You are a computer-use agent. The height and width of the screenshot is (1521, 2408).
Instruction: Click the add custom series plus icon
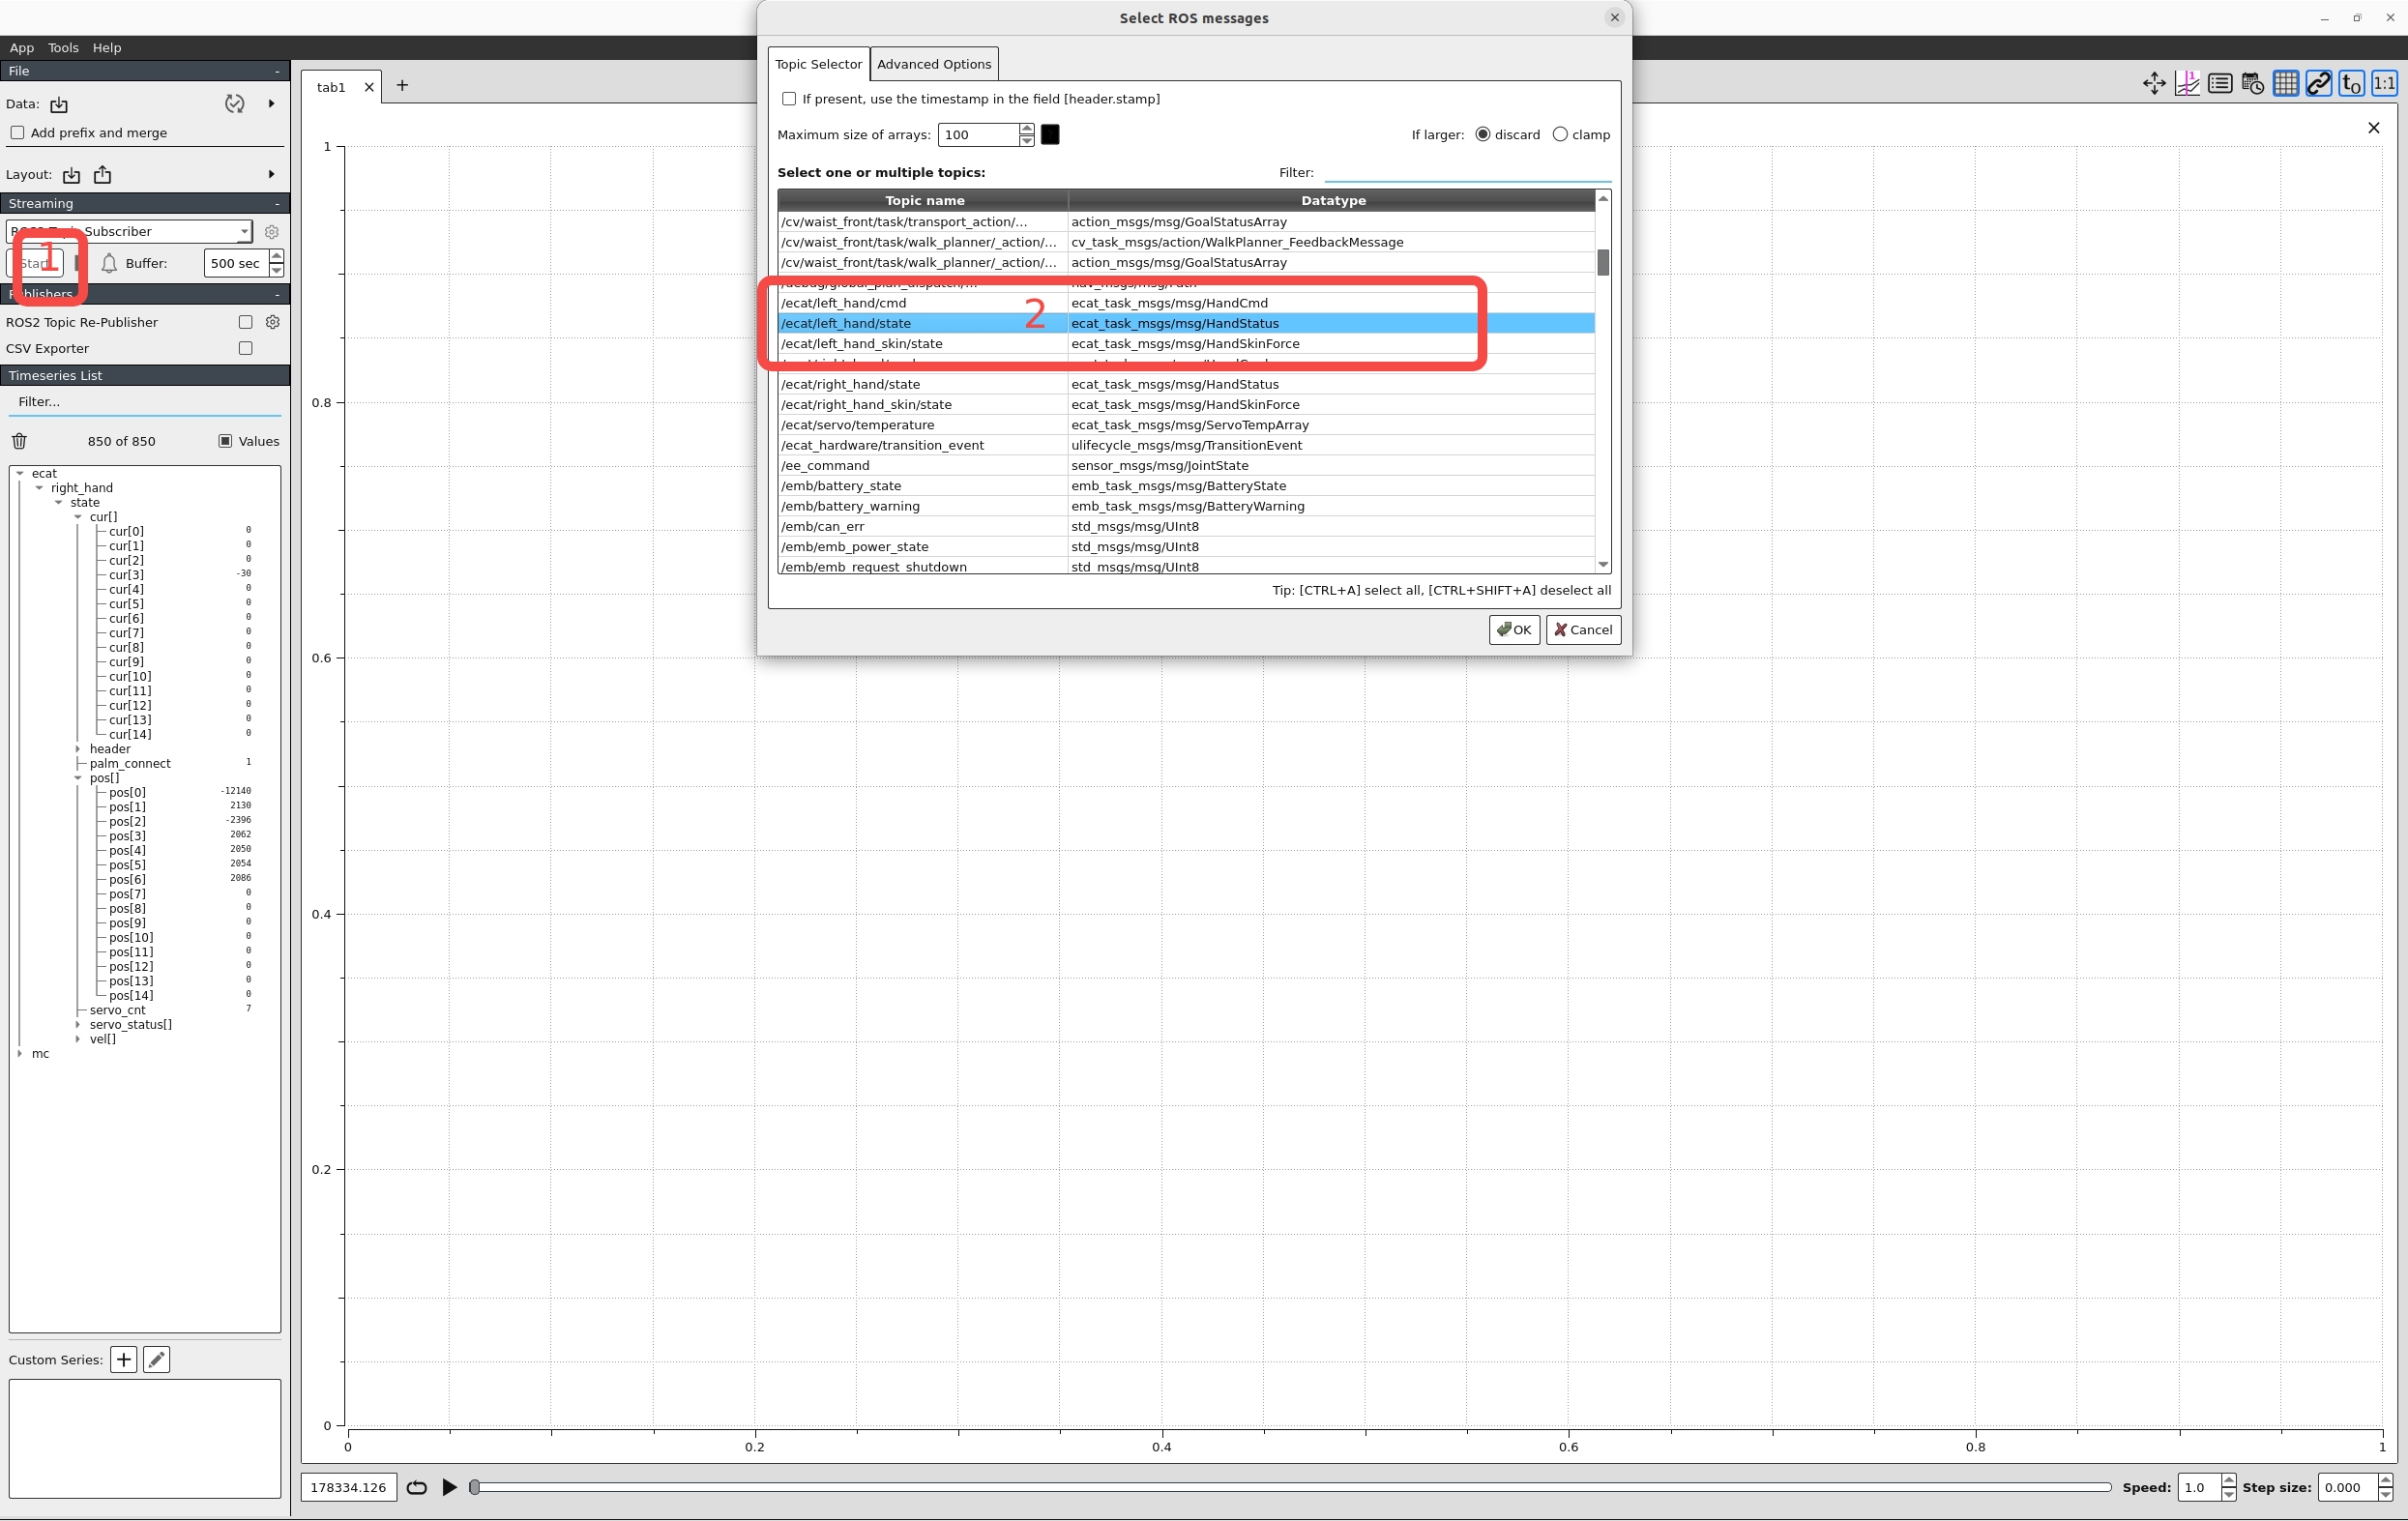click(x=123, y=1360)
